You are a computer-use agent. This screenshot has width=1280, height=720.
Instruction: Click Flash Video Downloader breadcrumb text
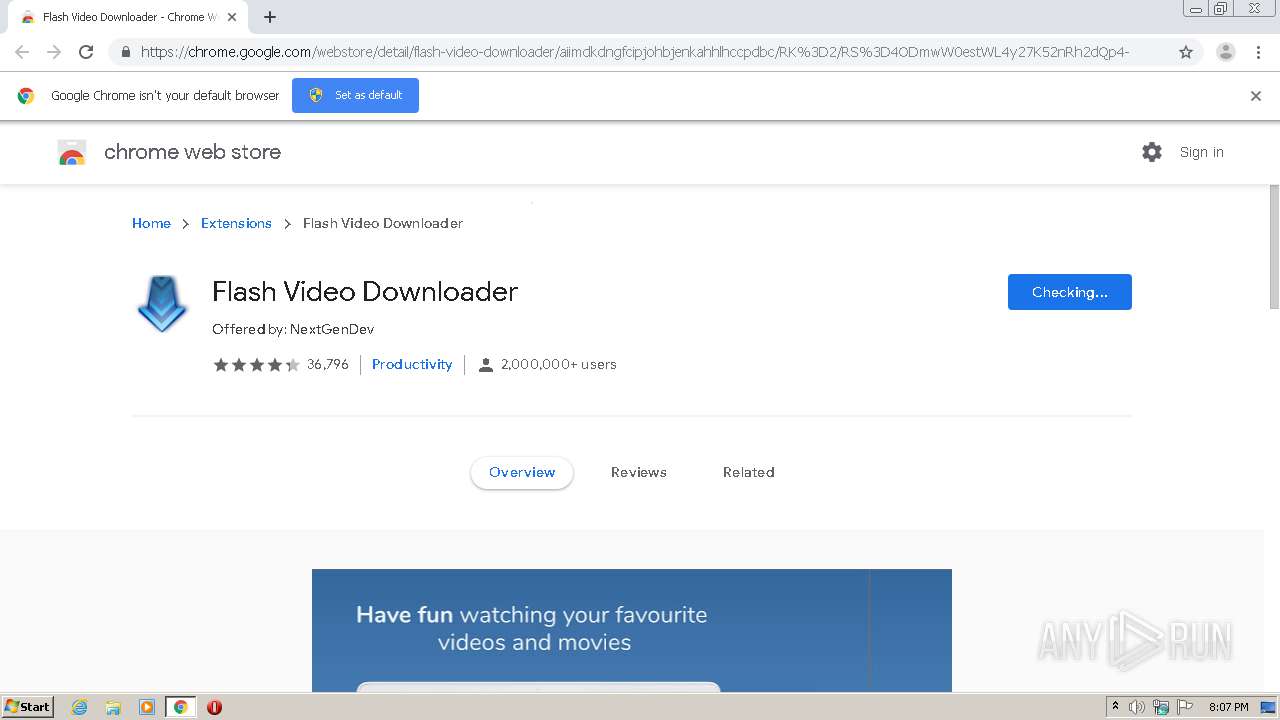pos(383,223)
